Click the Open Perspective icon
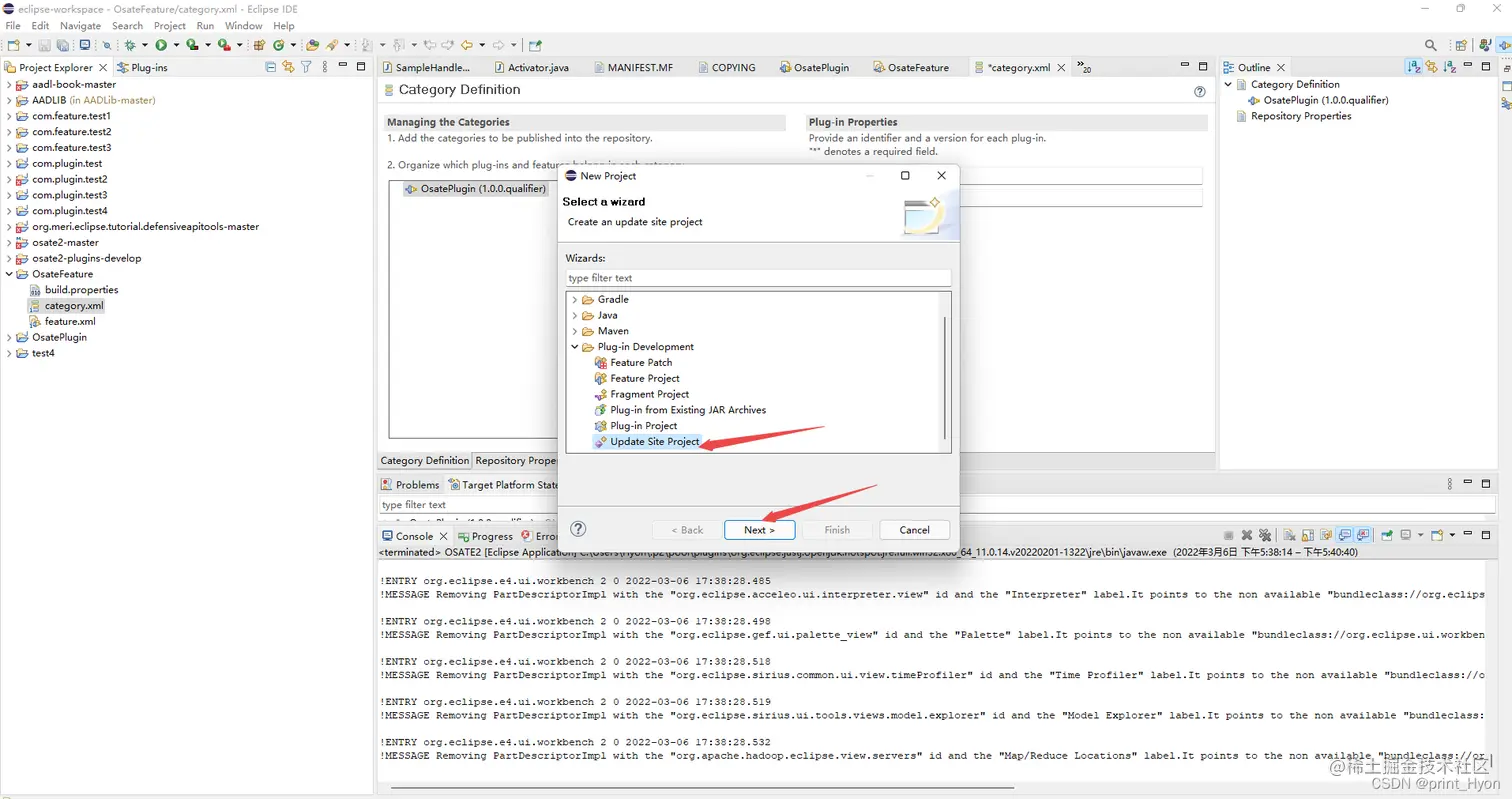This screenshot has width=1512, height=799. click(x=1462, y=45)
